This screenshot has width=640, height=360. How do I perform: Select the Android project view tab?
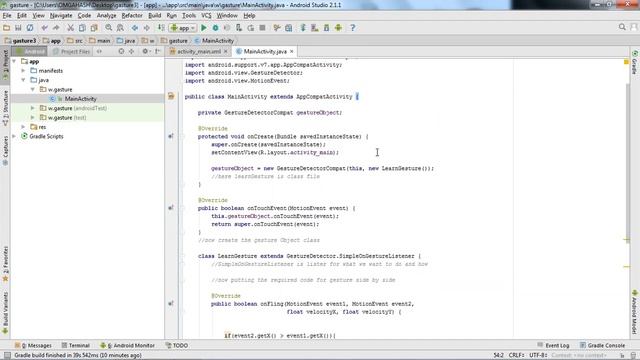click(x=30, y=51)
